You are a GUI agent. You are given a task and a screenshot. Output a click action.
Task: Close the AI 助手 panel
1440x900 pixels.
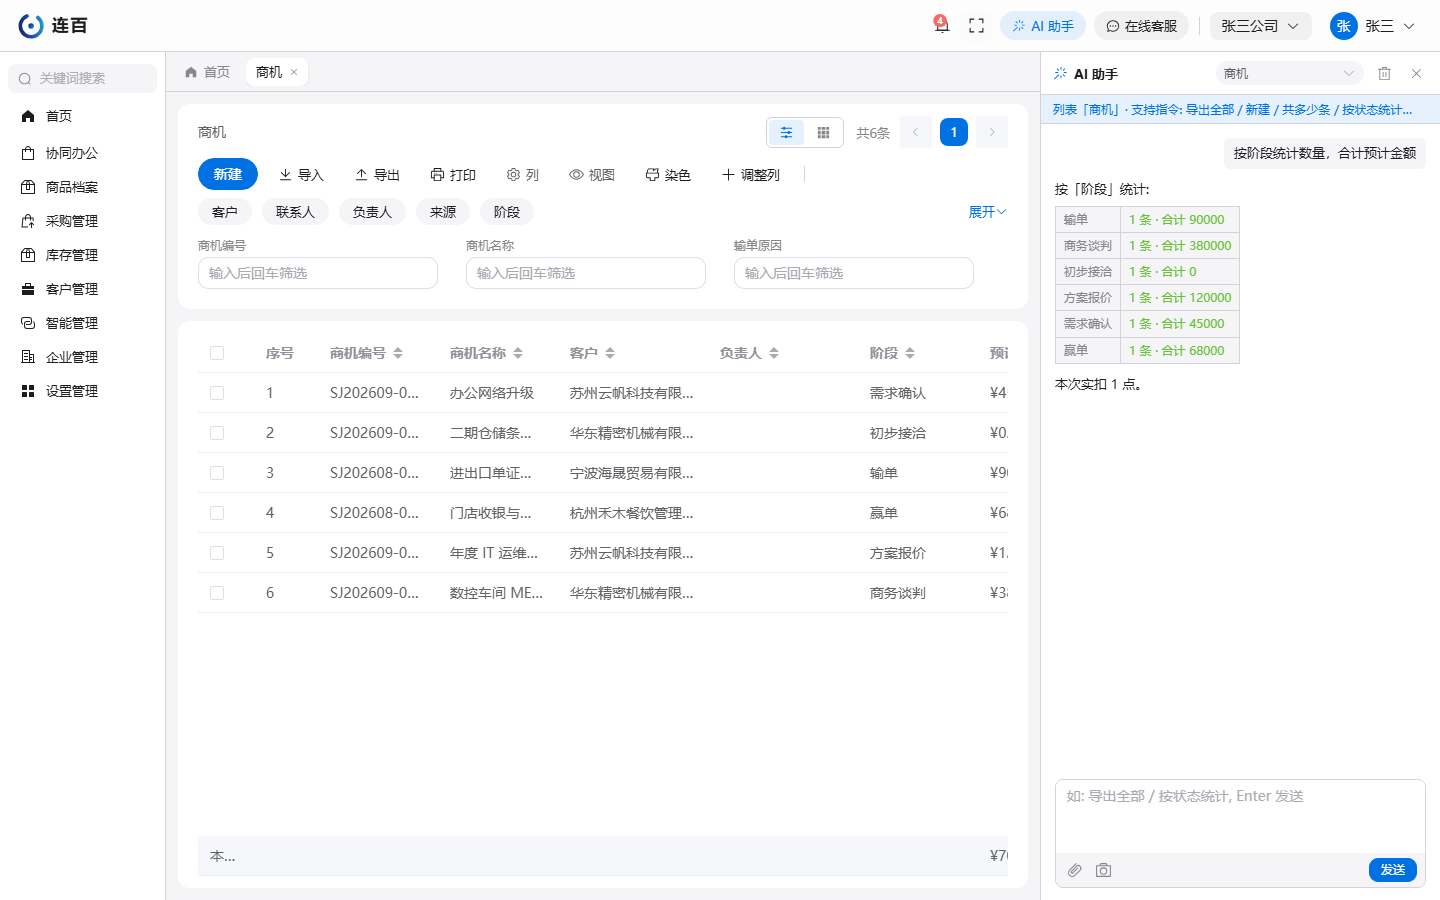[1416, 73]
